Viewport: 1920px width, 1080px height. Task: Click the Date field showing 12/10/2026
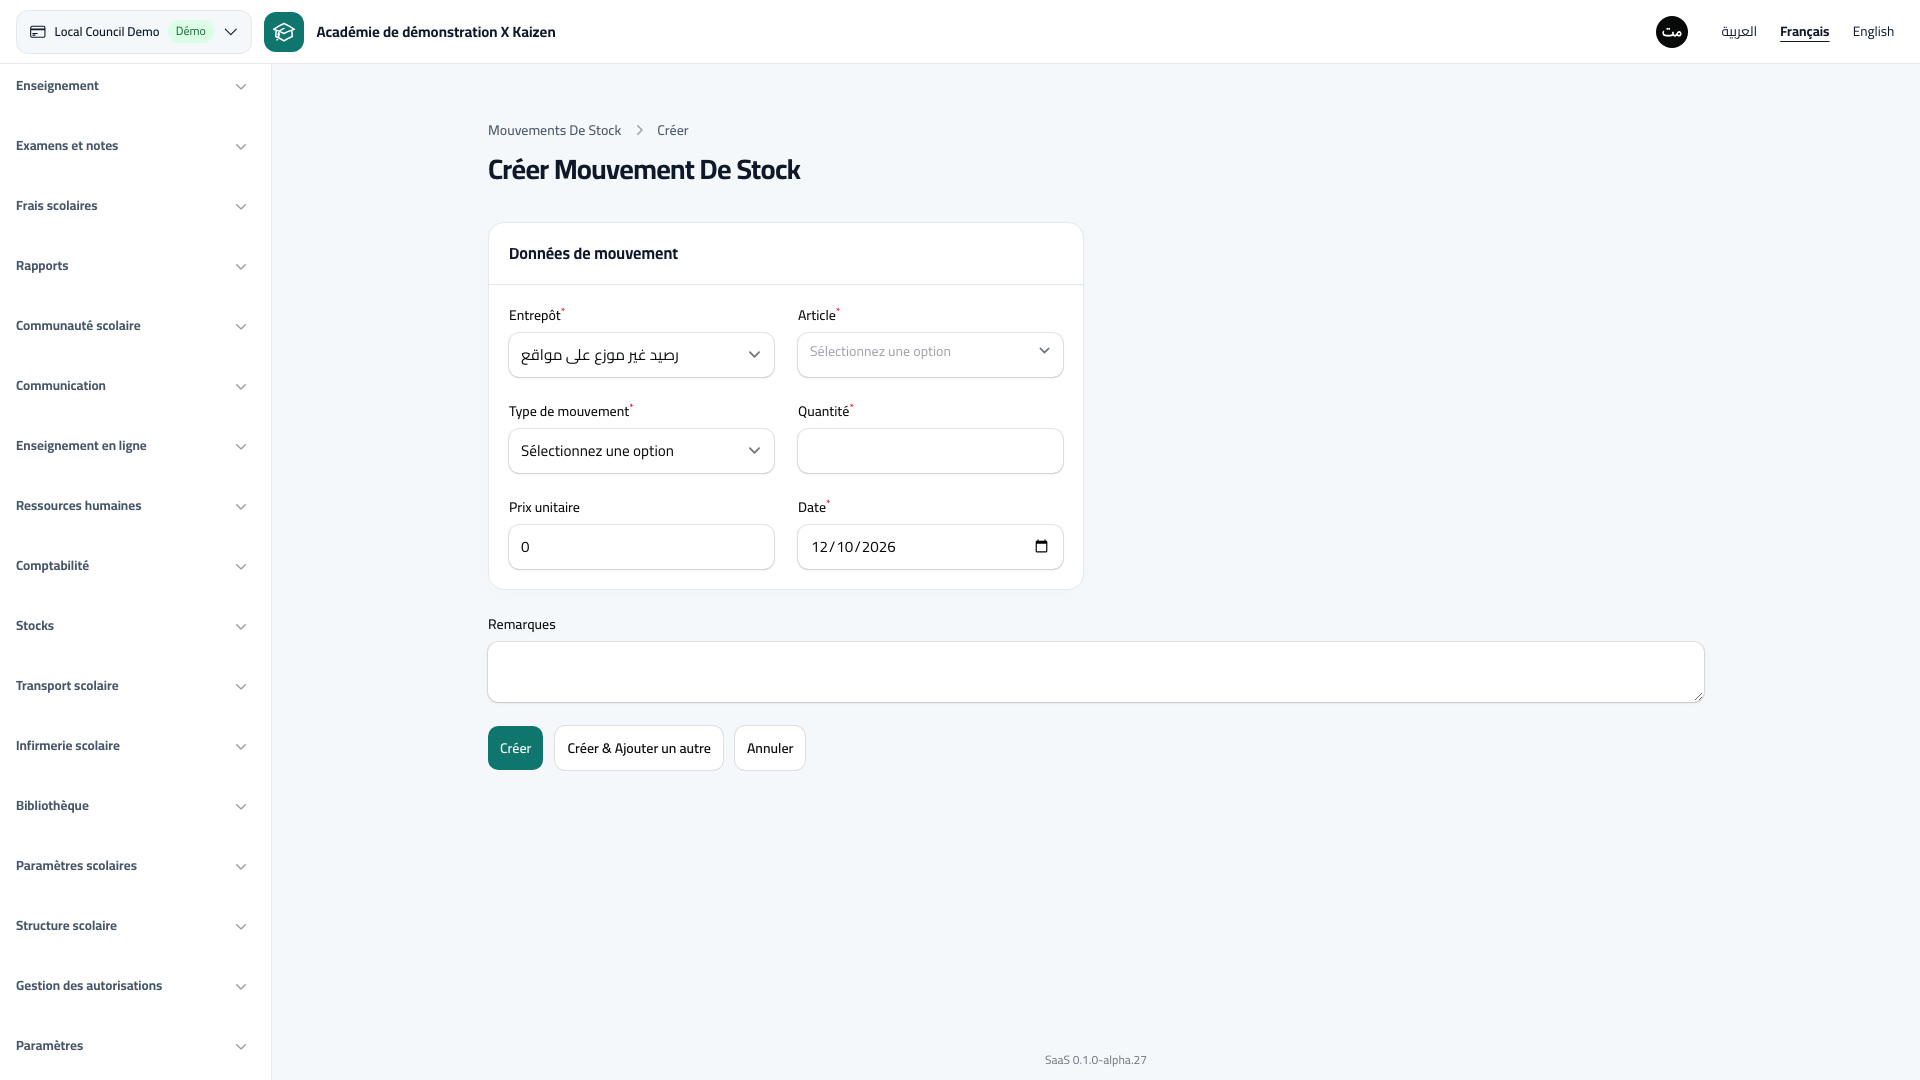pos(930,547)
